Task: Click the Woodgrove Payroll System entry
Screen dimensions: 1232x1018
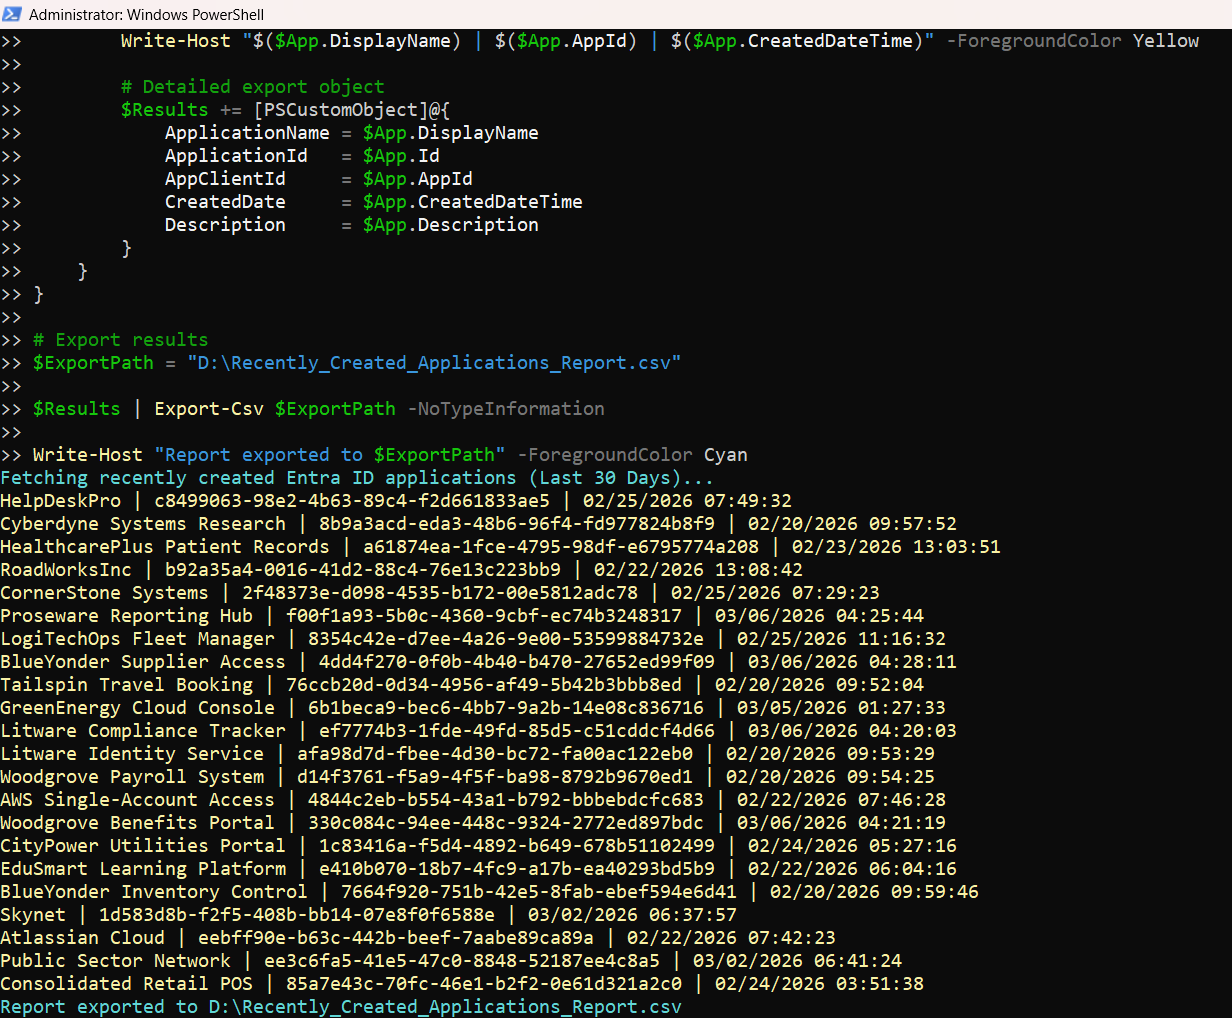Action: (132, 777)
